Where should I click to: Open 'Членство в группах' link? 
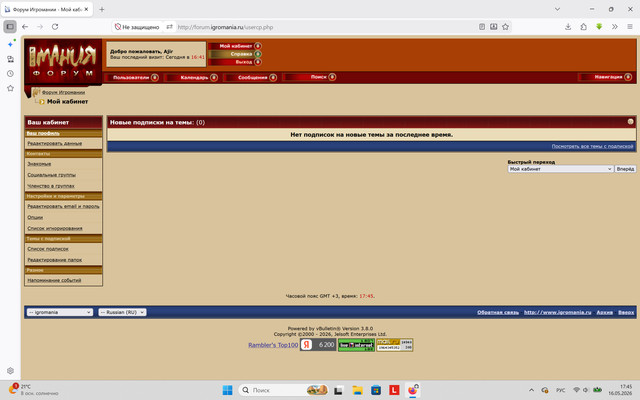coord(51,186)
